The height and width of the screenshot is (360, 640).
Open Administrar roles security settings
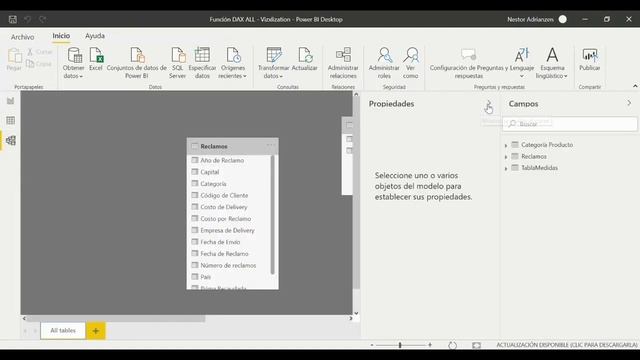coord(384,63)
